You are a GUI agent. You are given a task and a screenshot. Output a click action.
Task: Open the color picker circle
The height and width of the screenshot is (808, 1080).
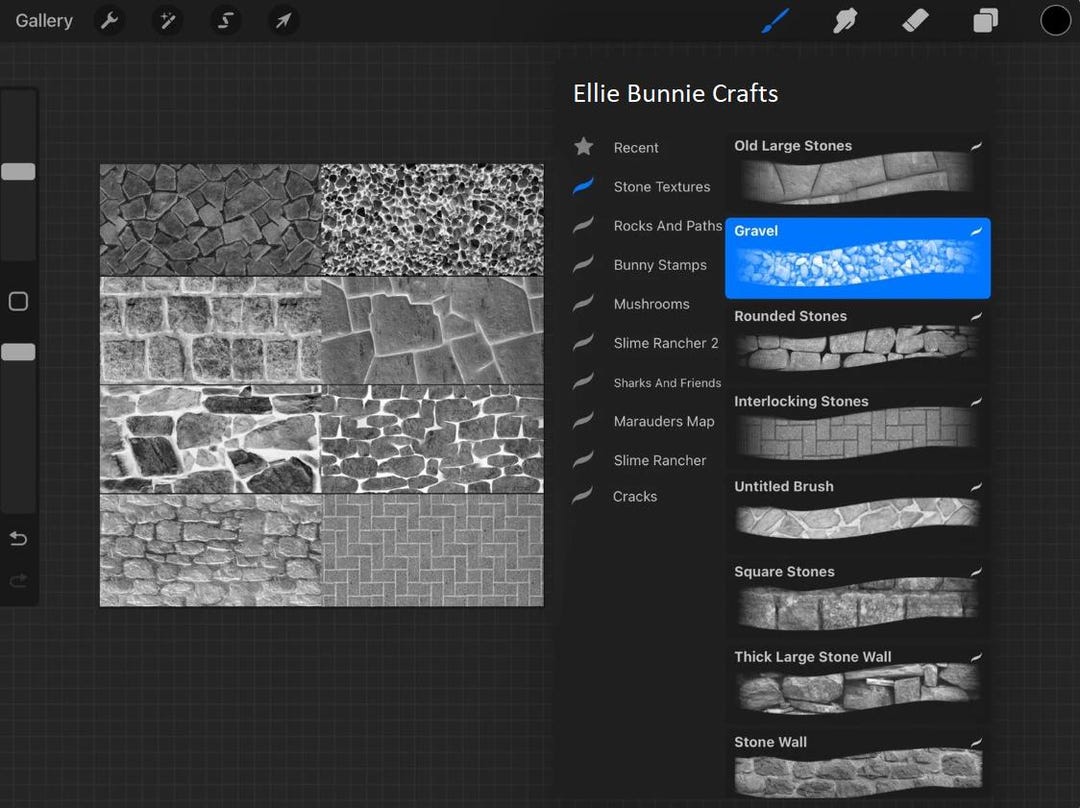1056,20
